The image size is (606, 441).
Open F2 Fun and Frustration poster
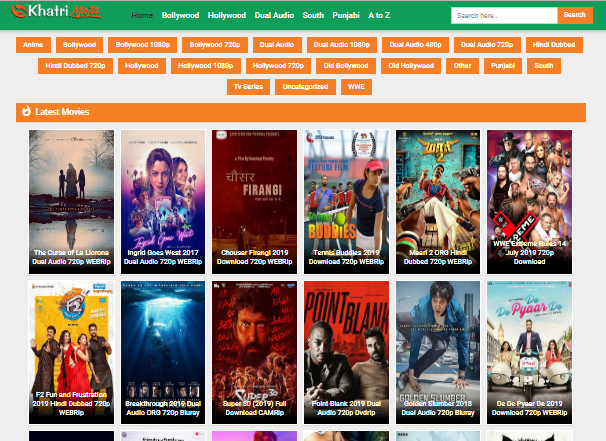tap(71, 352)
